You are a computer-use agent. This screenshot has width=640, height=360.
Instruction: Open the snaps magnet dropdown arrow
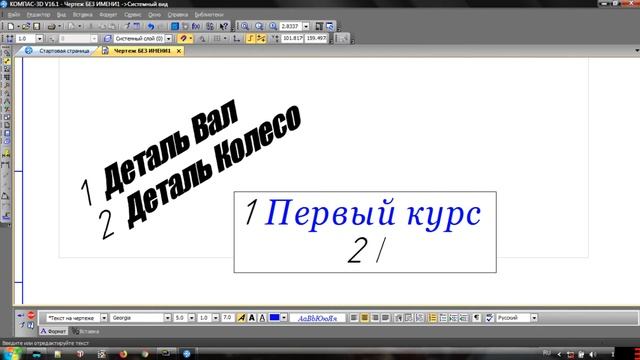click(191, 38)
